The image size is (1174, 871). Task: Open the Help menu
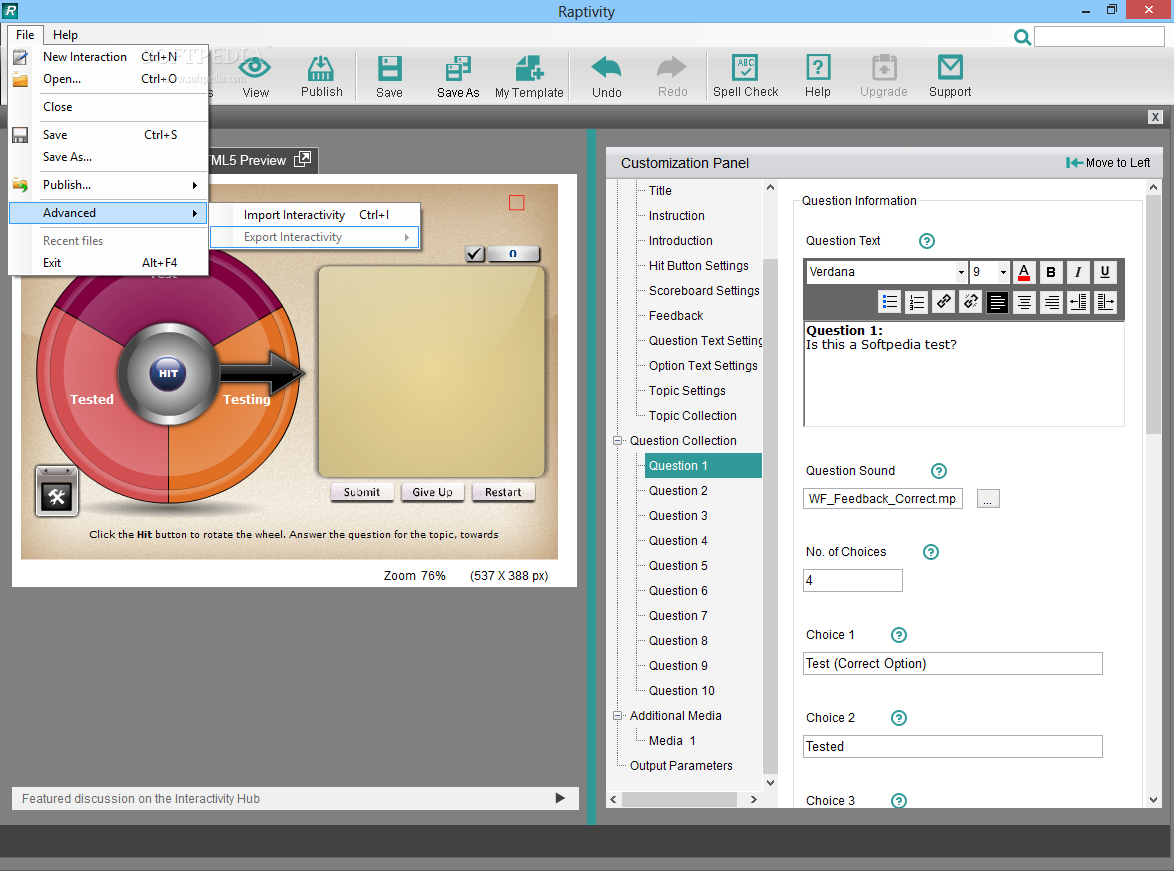[x=65, y=34]
